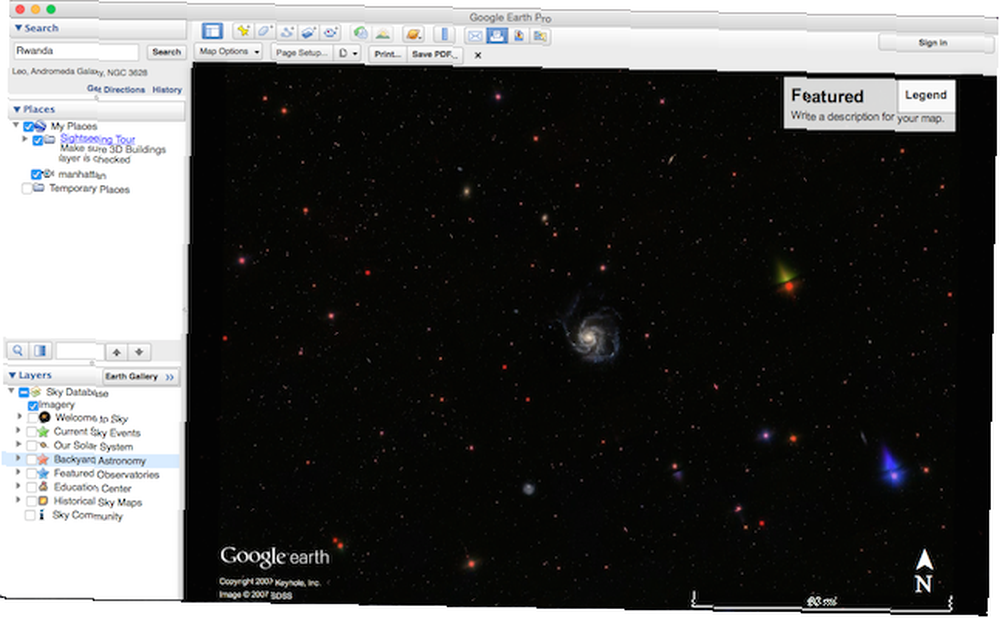Enable the Backyard Astronomy checkbox

[31, 459]
